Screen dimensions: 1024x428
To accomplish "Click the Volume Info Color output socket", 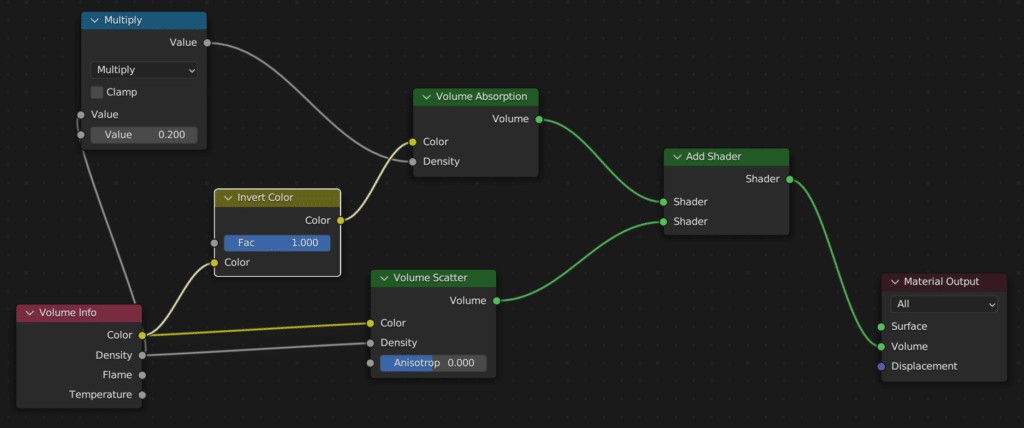I will coord(142,335).
